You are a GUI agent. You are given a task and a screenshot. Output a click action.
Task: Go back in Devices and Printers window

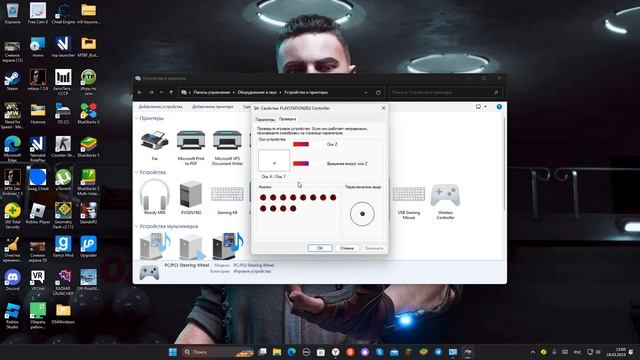(140, 93)
